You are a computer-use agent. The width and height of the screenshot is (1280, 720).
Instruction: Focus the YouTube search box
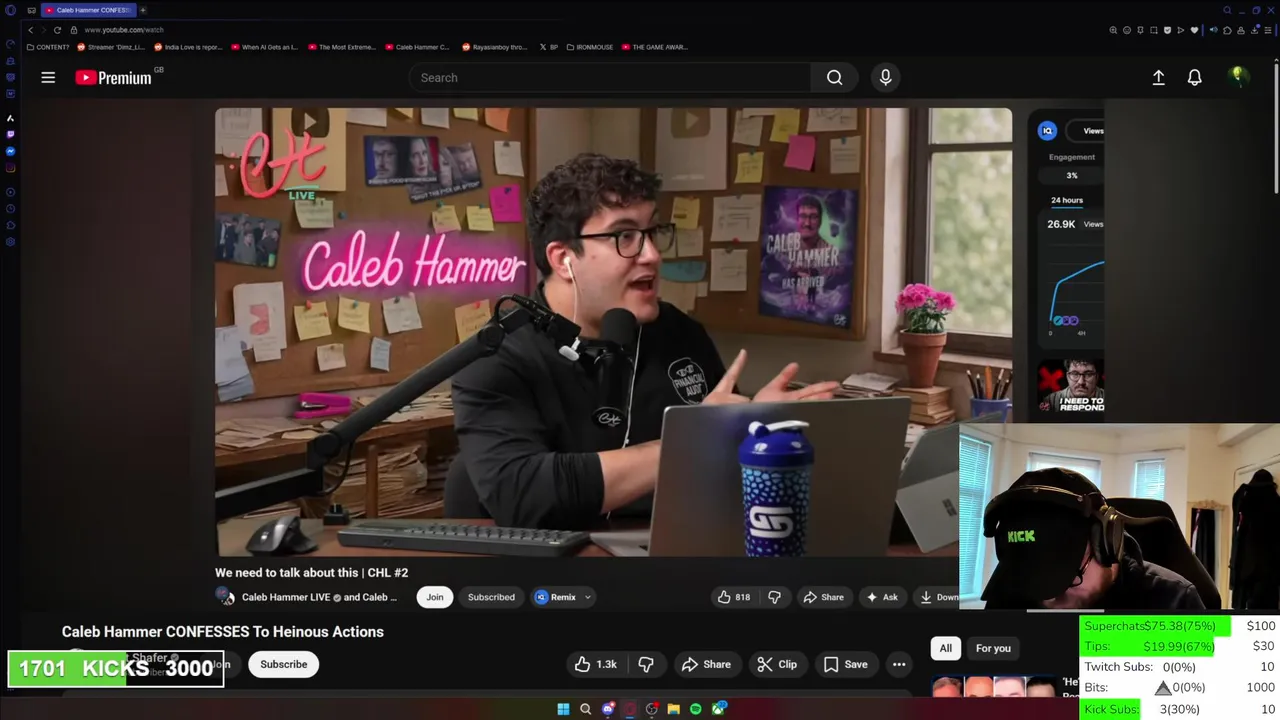[610, 77]
